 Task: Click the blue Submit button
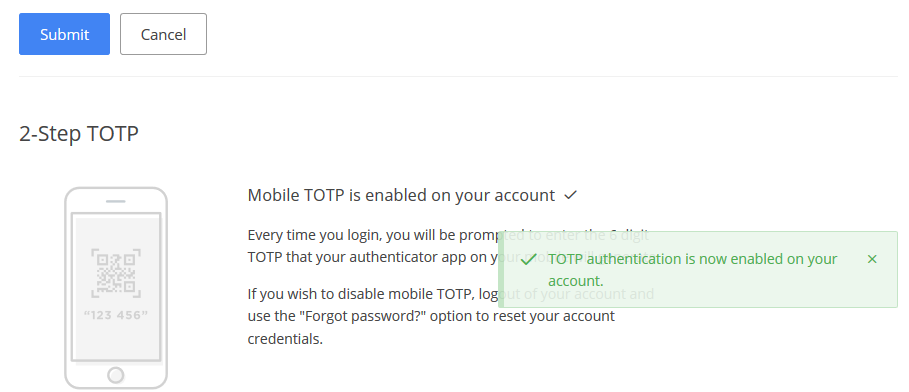coord(64,34)
